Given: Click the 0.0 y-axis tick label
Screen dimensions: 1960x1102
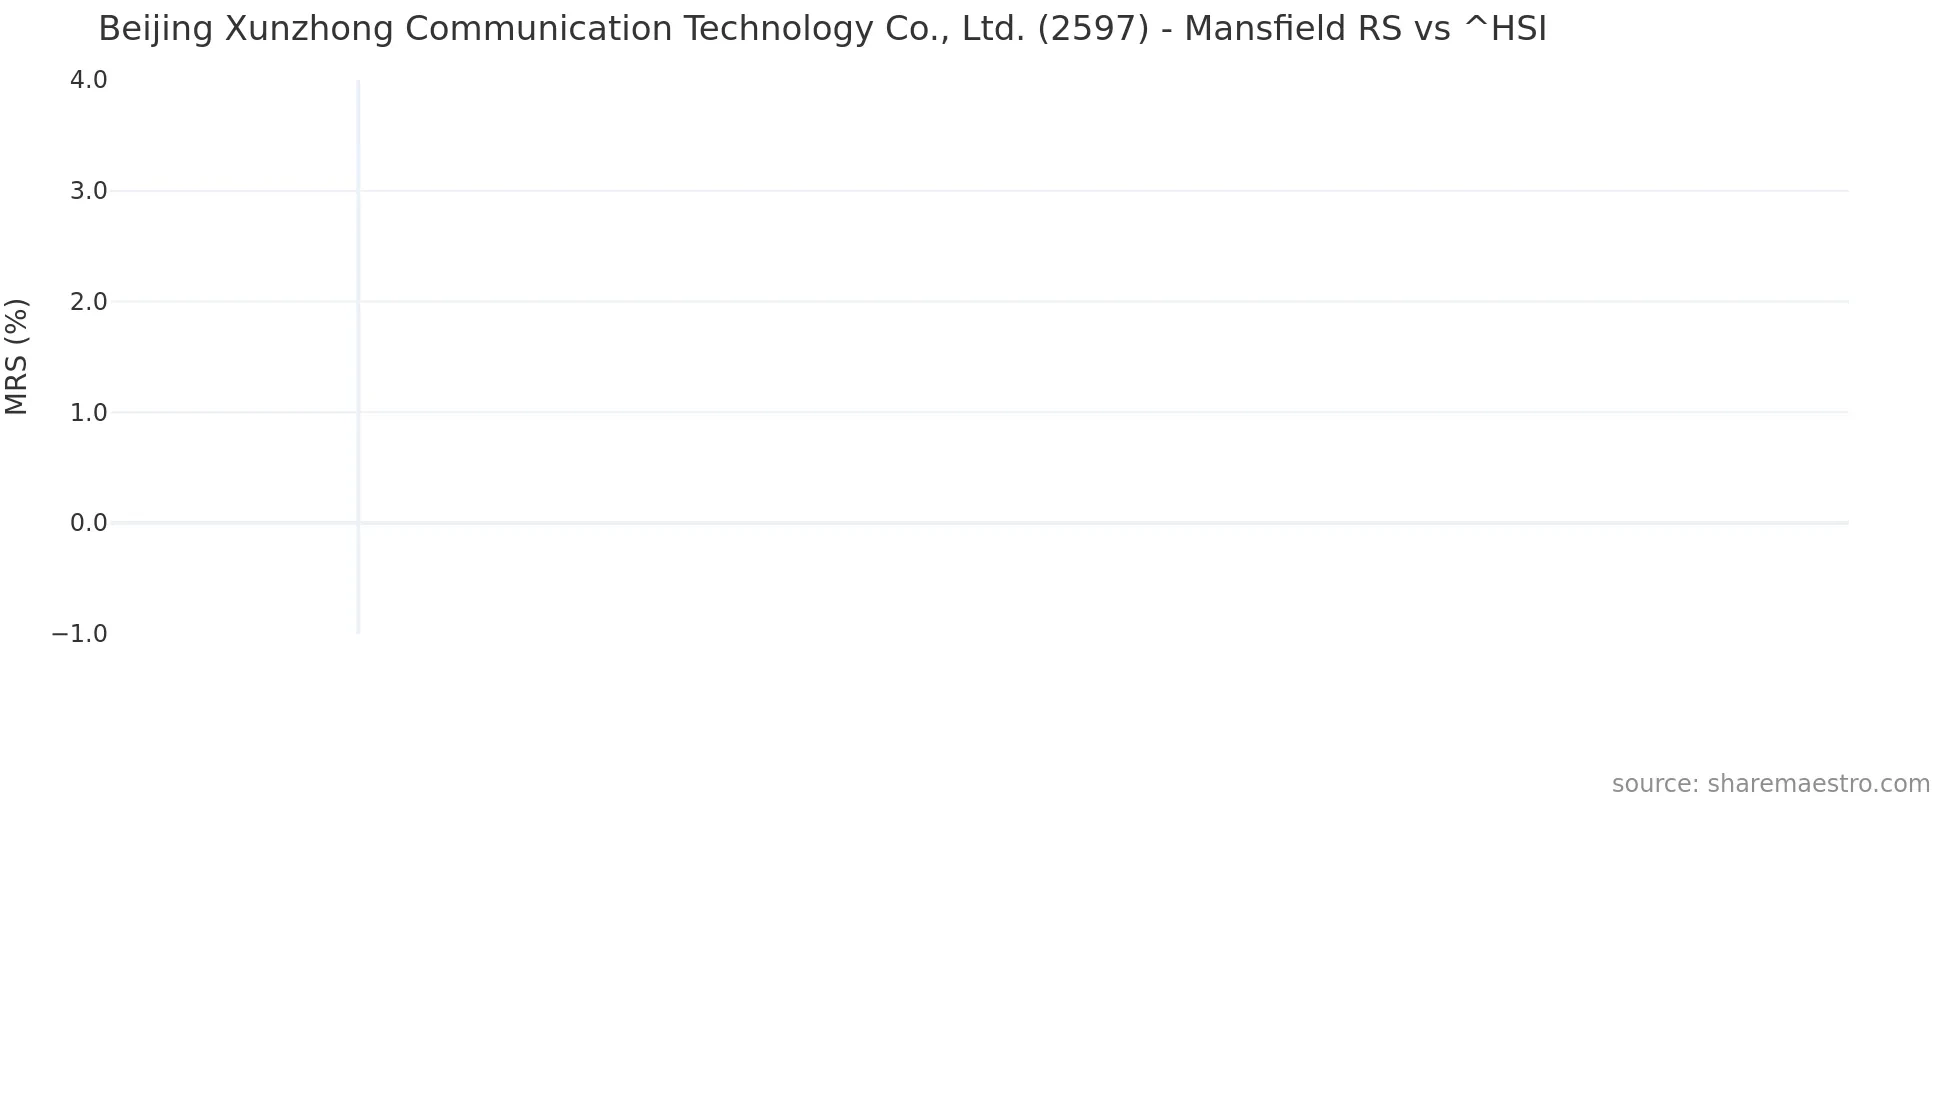Looking at the screenshot, I should click(88, 523).
